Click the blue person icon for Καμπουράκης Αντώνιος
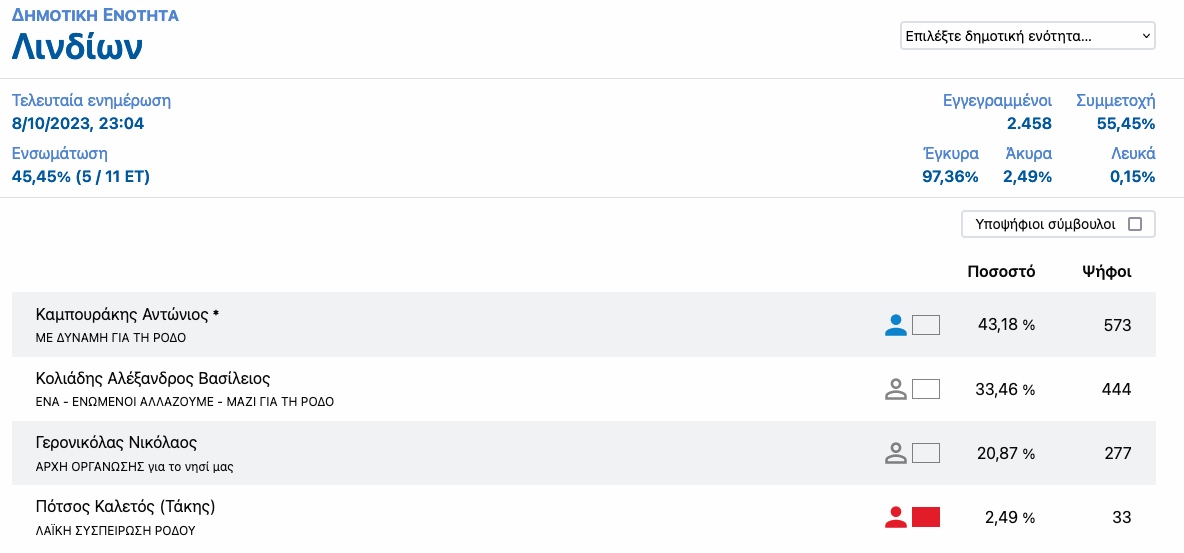The width and height of the screenshot is (1184, 553). point(896,326)
